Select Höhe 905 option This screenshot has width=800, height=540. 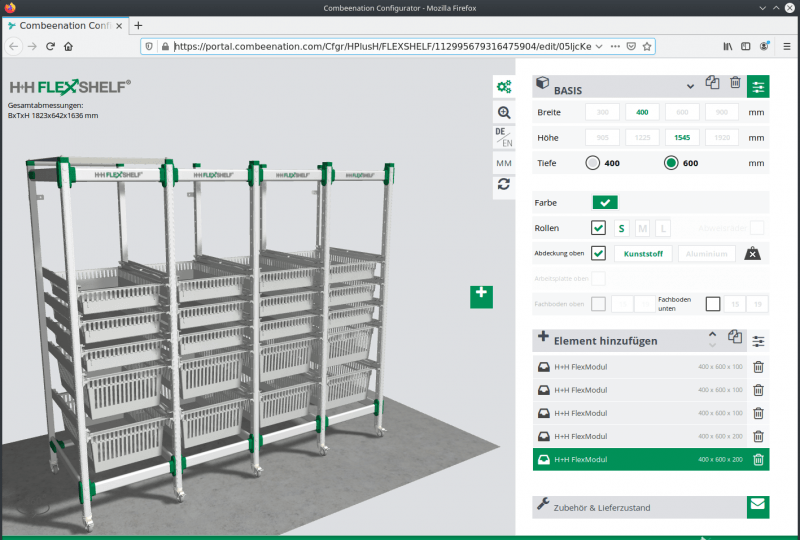[603, 138]
